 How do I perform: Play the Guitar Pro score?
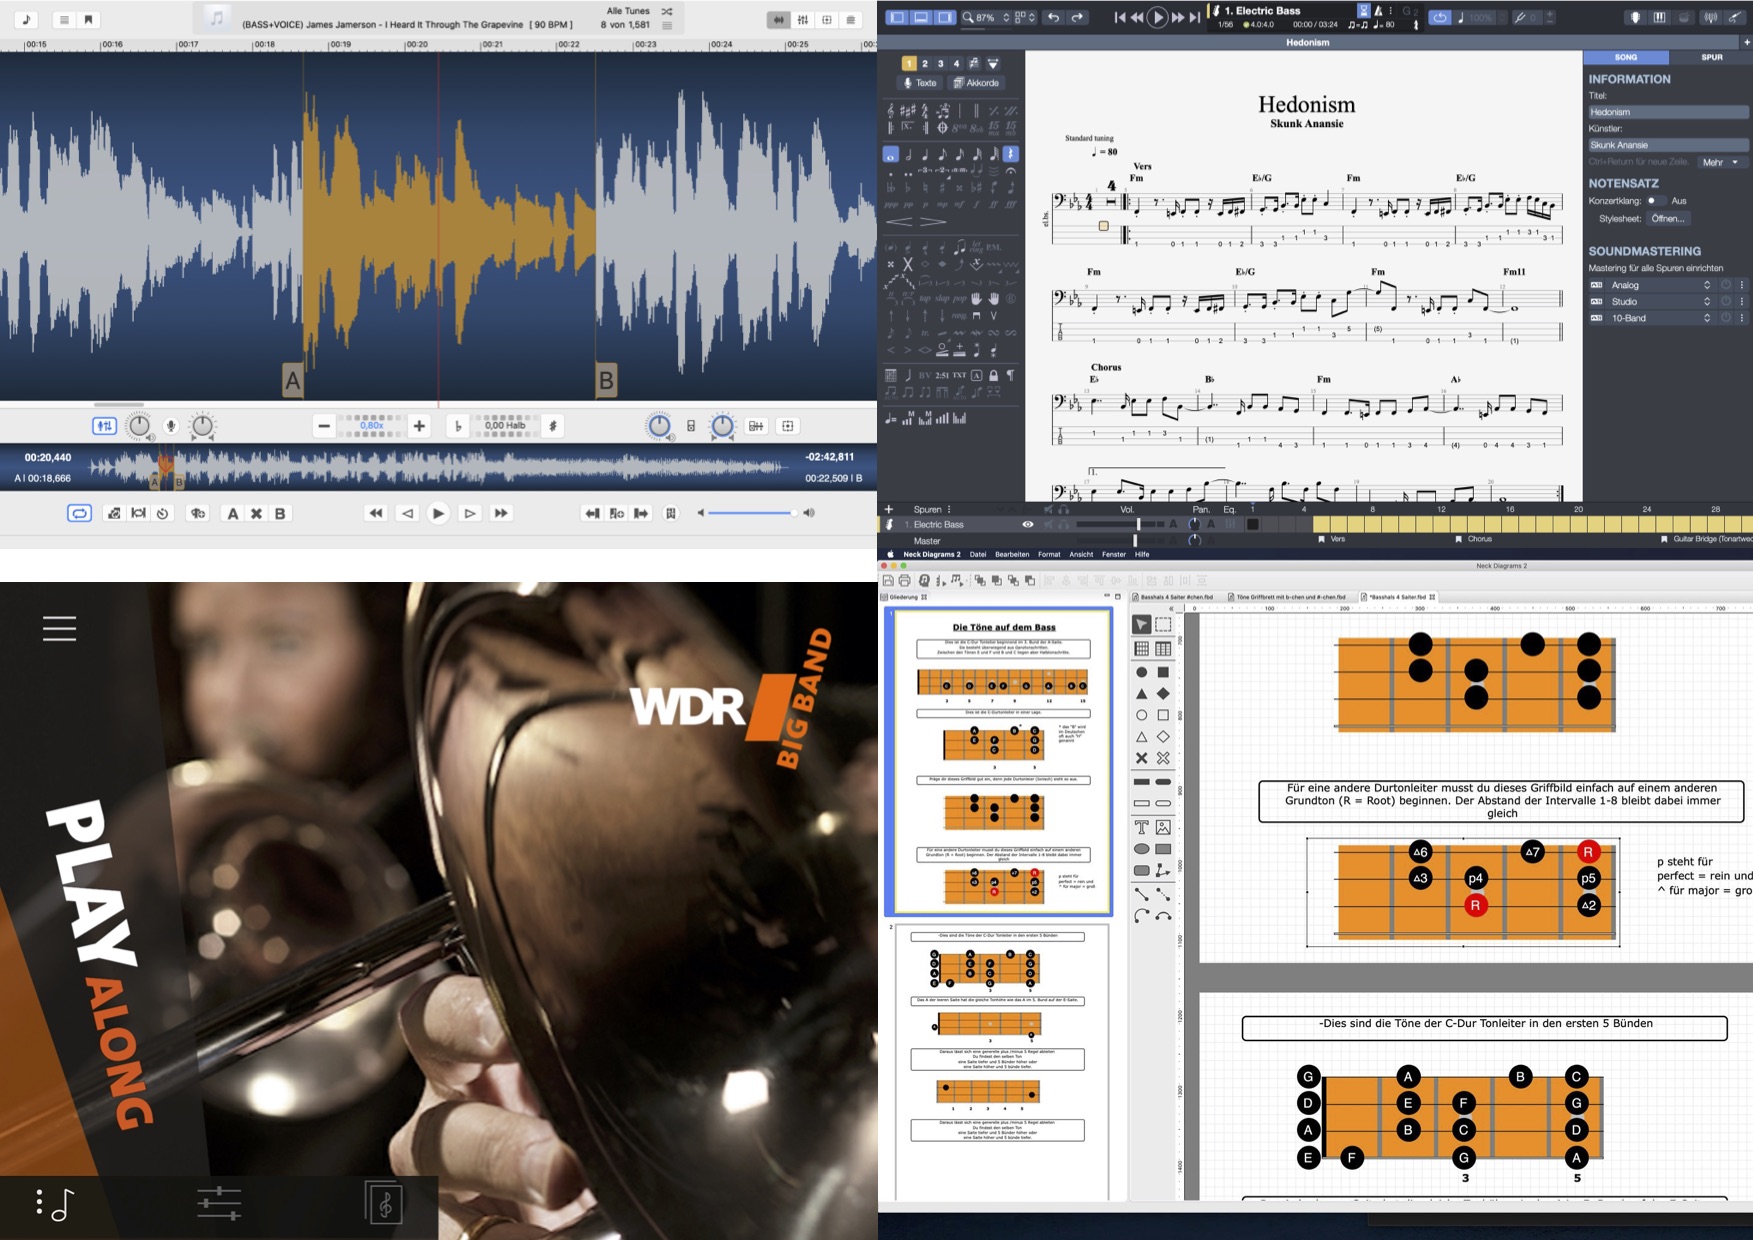[1157, 17]
